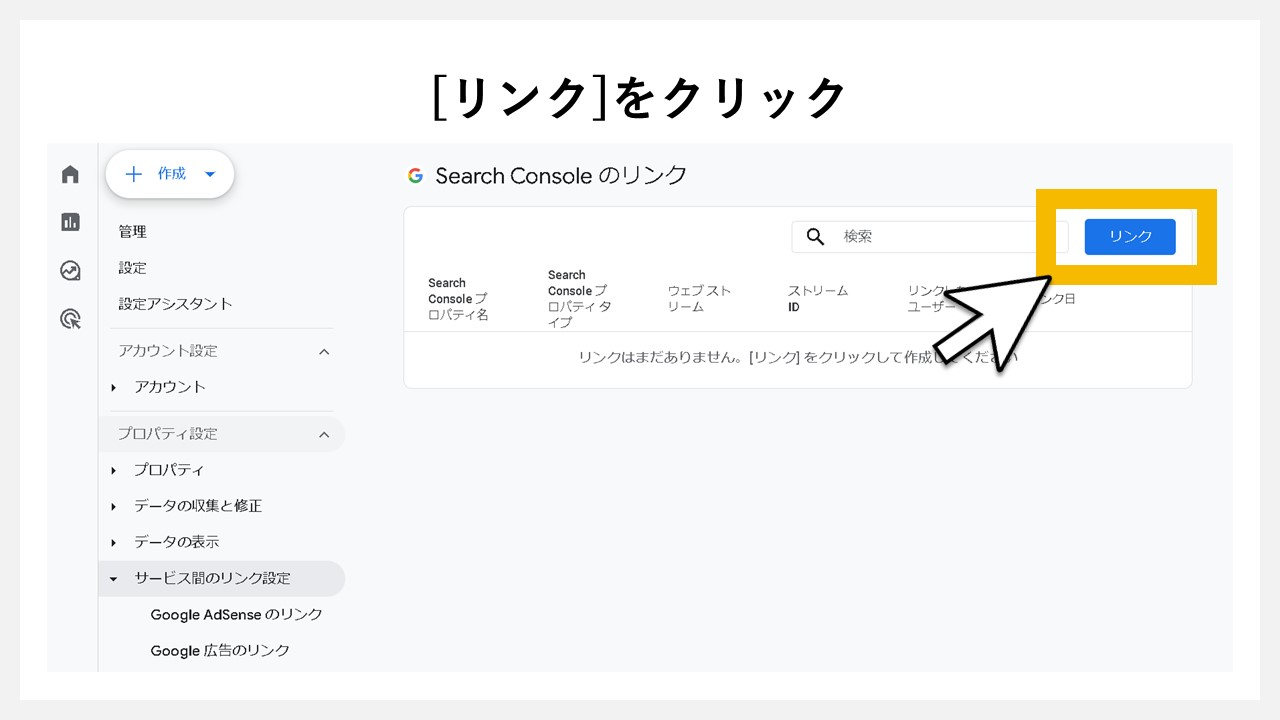The width and height of the screenshot is (1280, 720).
Task: Expand the プロパティ tree item
Action: click(x=115, y=470)
